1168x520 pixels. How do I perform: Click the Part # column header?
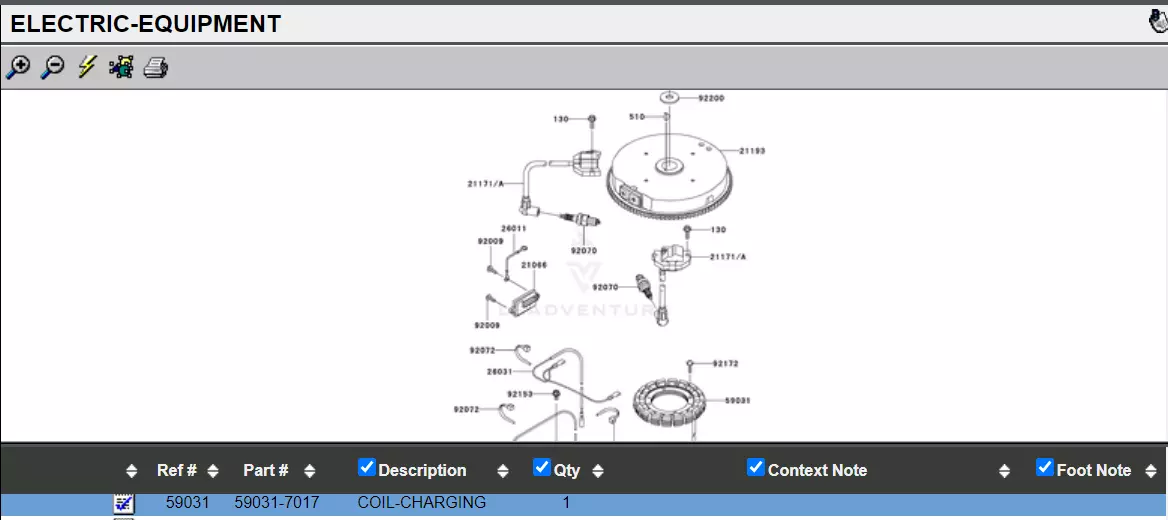pyautogui.click(x=266, y=470)
